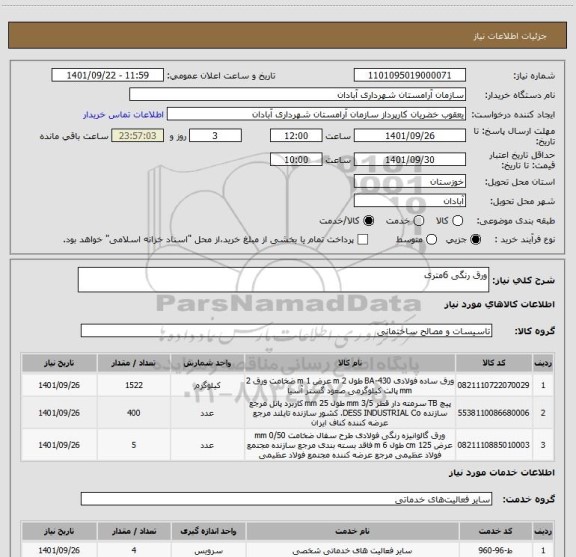Click the price validity time 10:00 field
This screenshot has height=557, width=576.
296,159
